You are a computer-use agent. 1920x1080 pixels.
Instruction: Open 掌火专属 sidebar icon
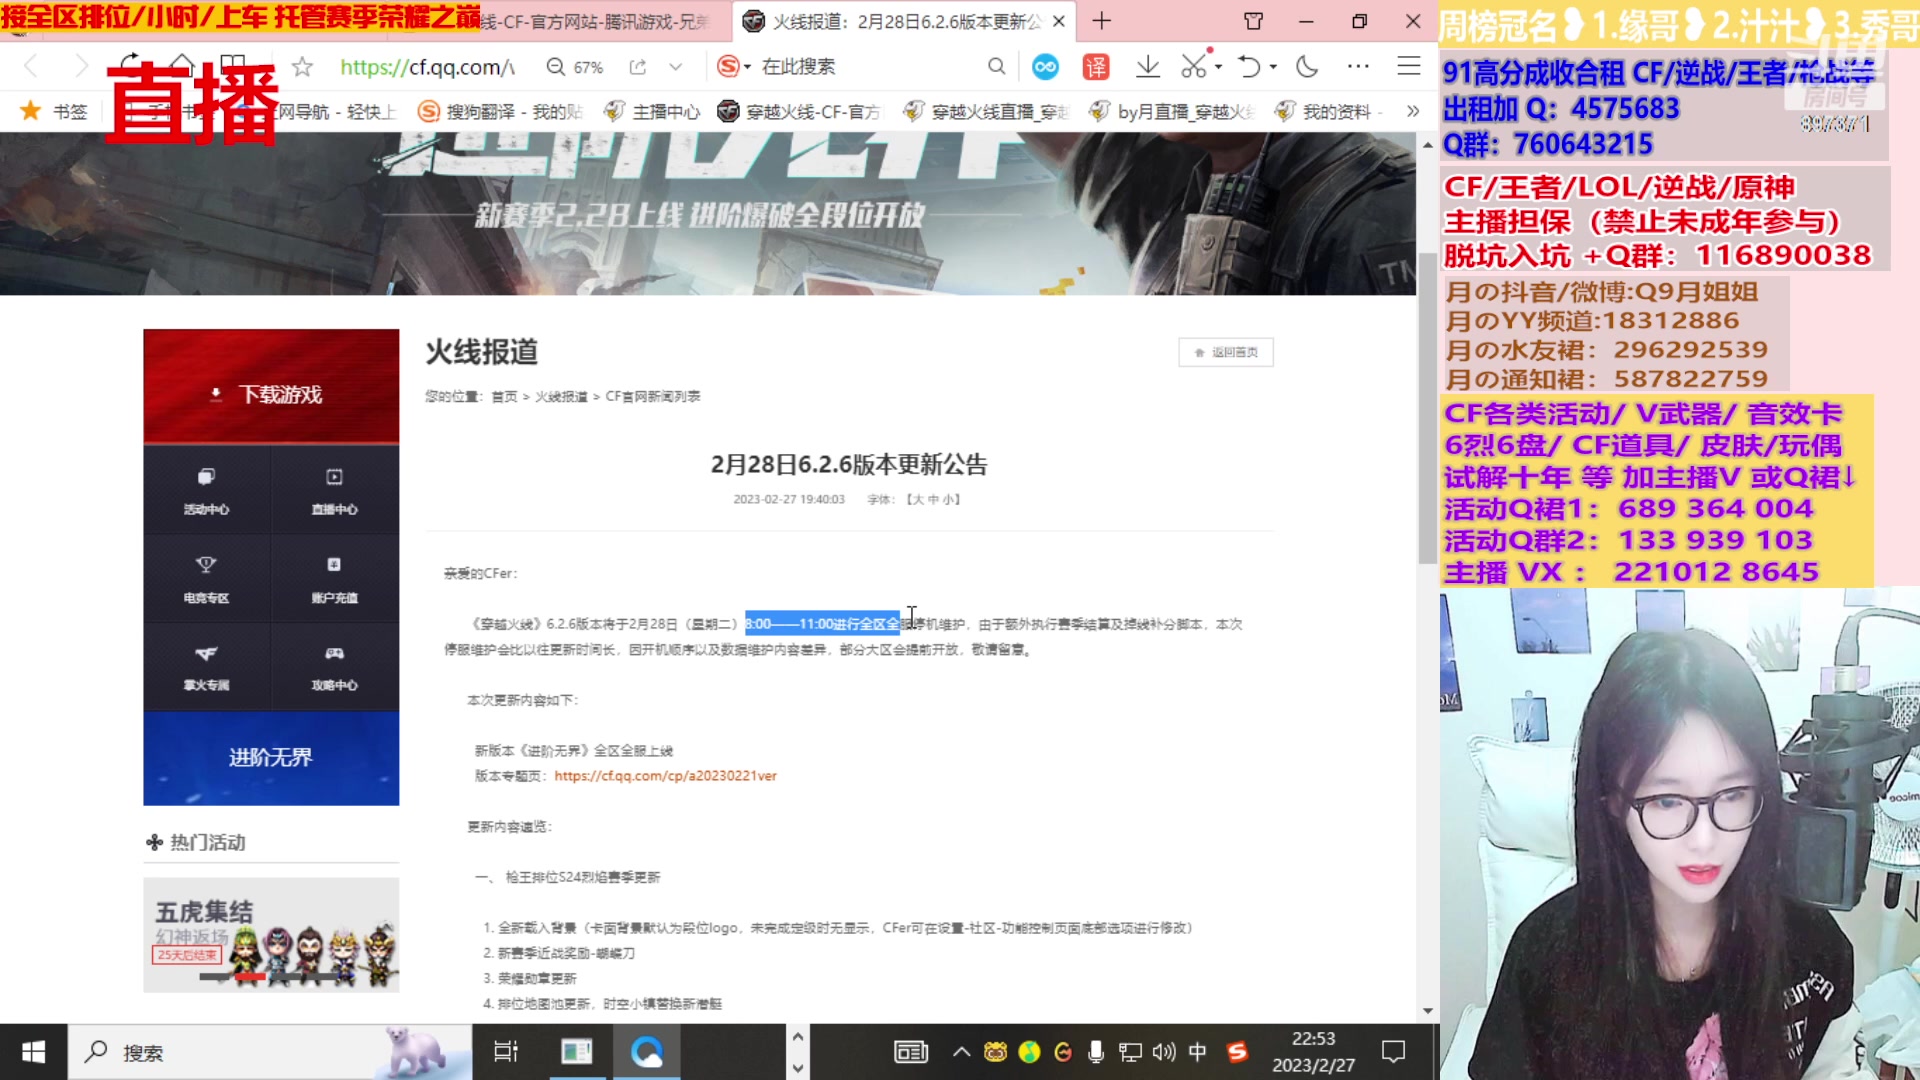206,666
